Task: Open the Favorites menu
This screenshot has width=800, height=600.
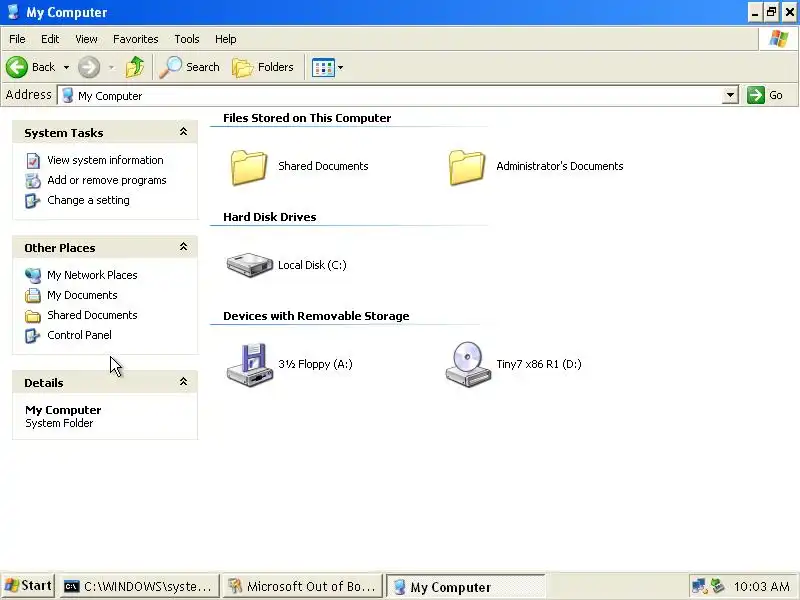Action: pyautogui.click(x=136, y=39)
